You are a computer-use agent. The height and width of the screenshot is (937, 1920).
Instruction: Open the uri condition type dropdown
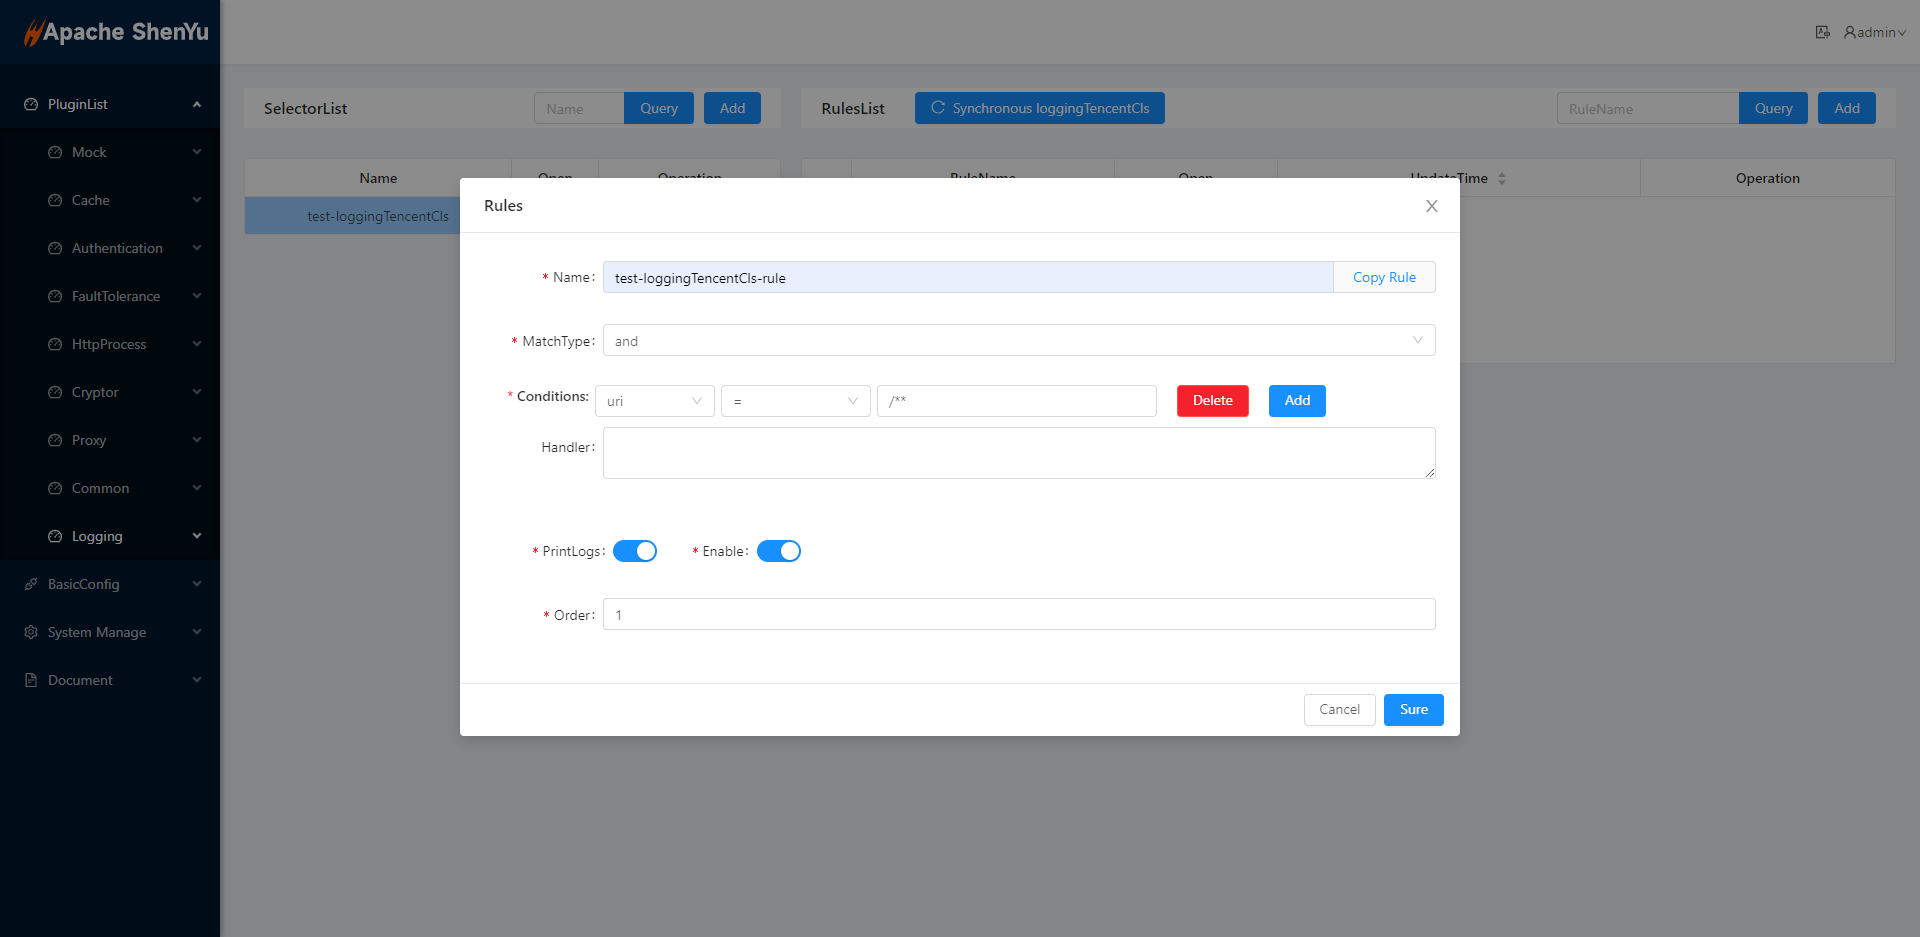(x=654, y=401)
